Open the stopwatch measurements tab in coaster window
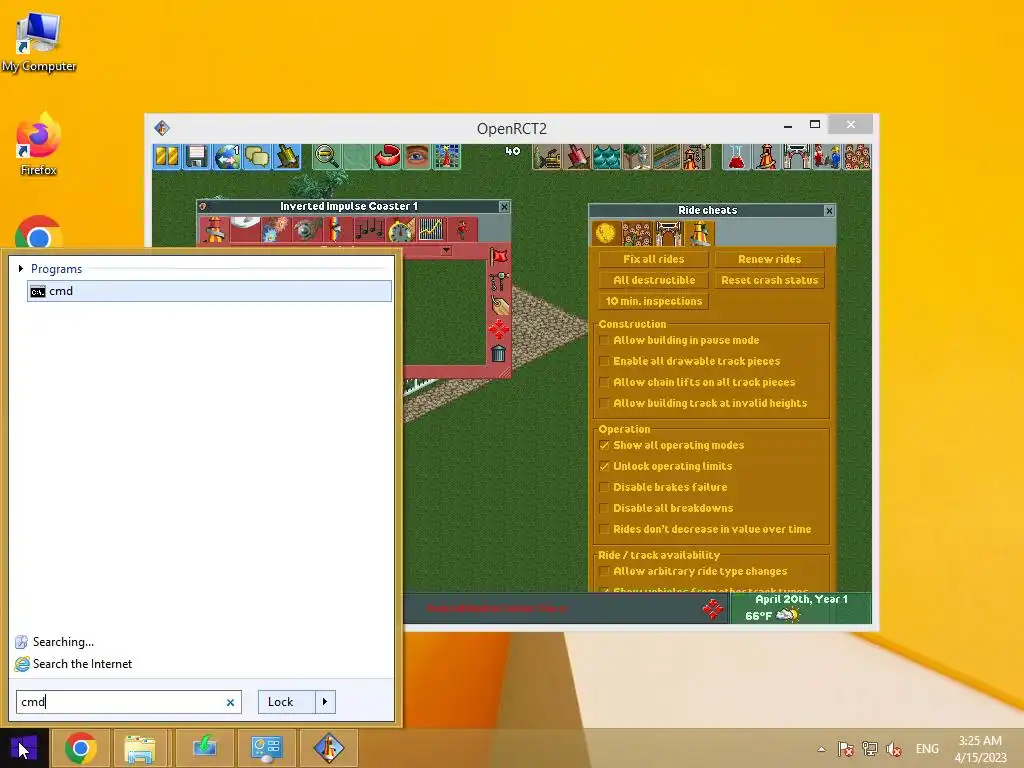Screen dimensions: 1024x768 tap(400, 231)
